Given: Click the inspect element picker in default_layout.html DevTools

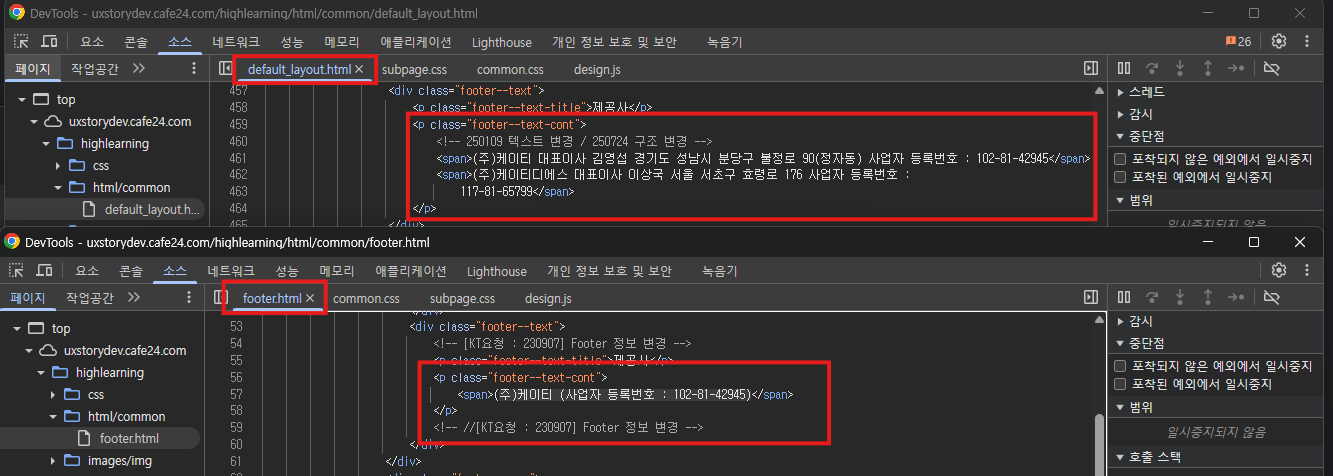Looking at the screenshot, I should [x=21, y=42].
